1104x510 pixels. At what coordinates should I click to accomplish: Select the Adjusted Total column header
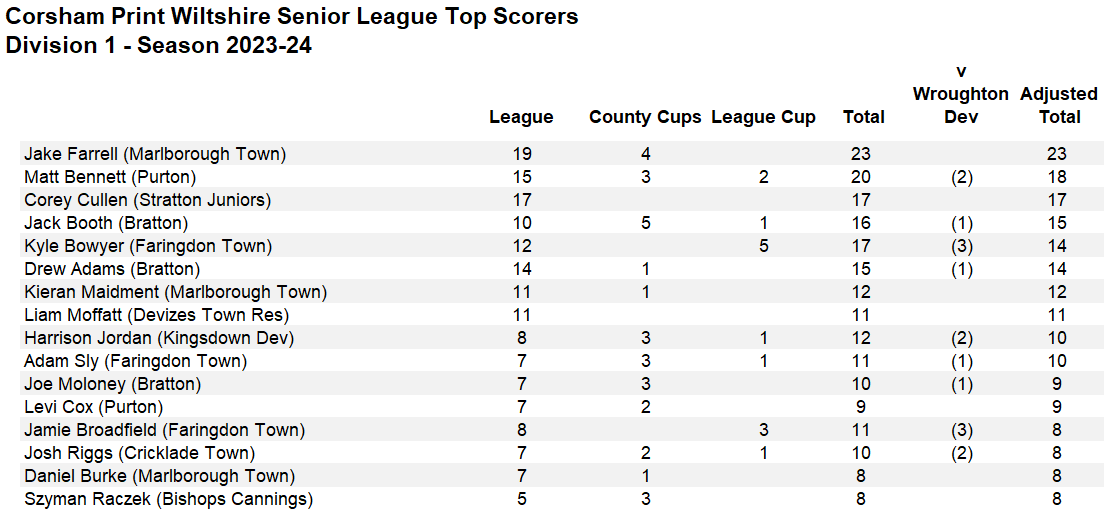pos(1059,105)
